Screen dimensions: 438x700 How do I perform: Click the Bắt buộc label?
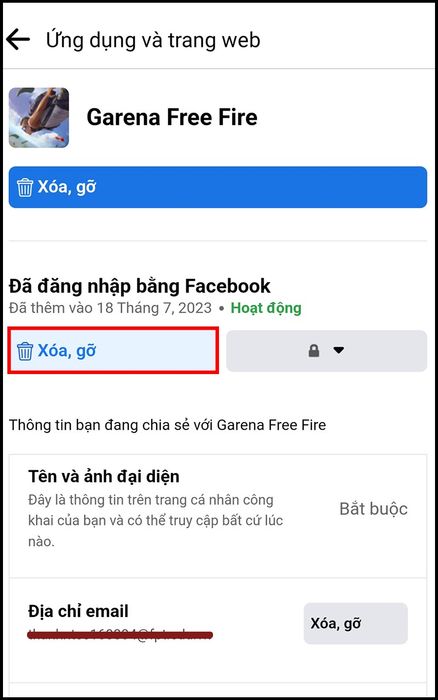point(373,509)
